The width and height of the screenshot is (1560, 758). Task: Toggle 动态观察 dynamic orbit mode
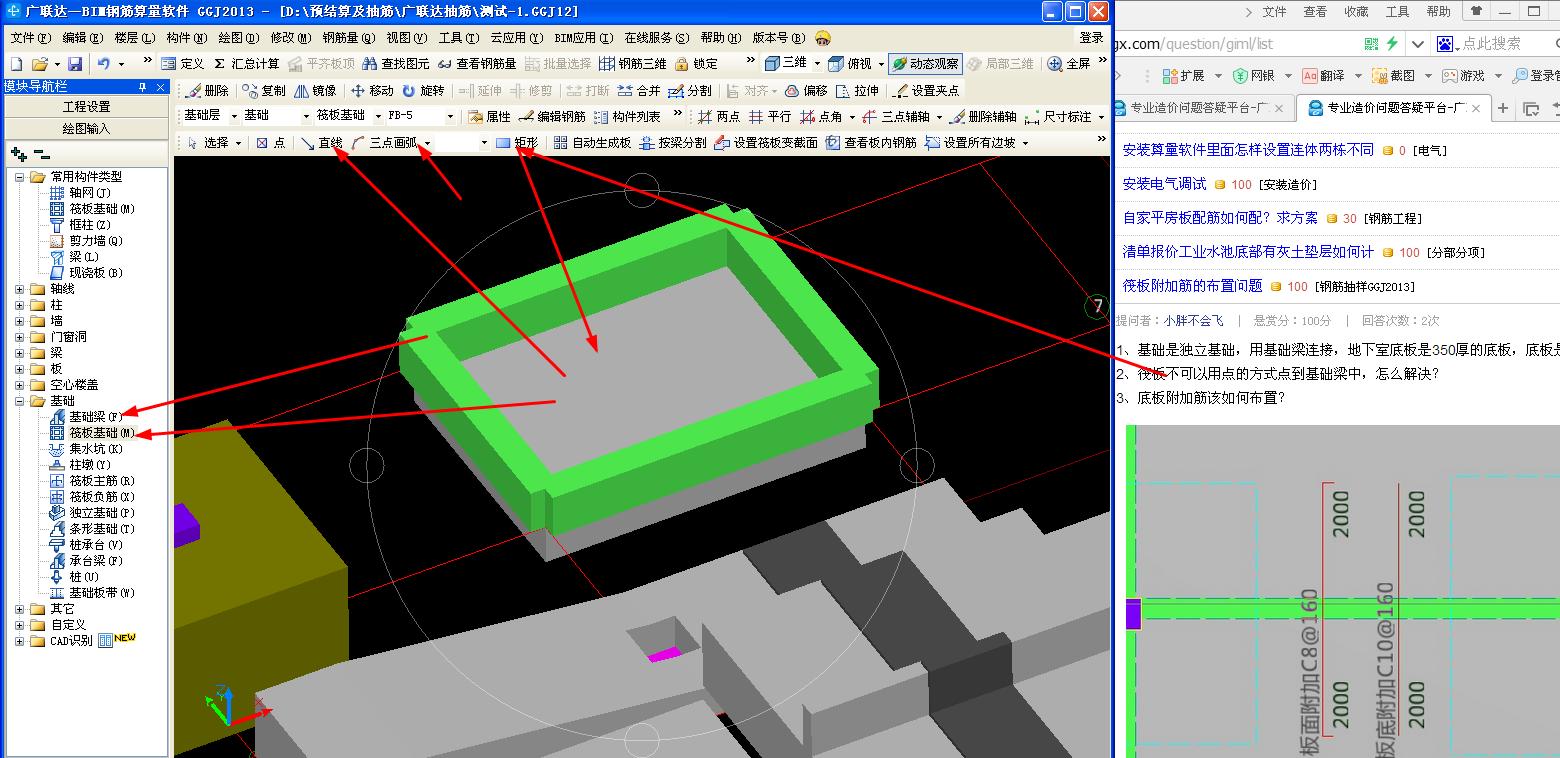[925, 63]
